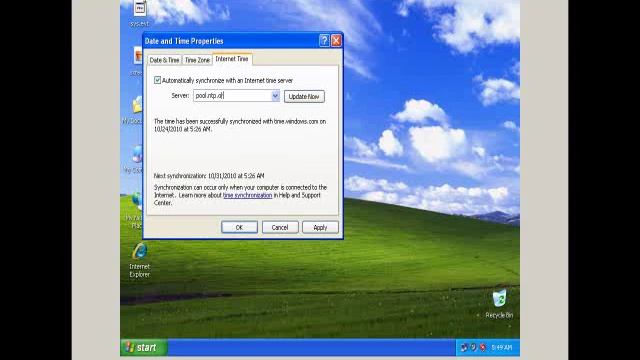Click the Apply button
Screen dimensions: 640x360
(x=320, y=227)
